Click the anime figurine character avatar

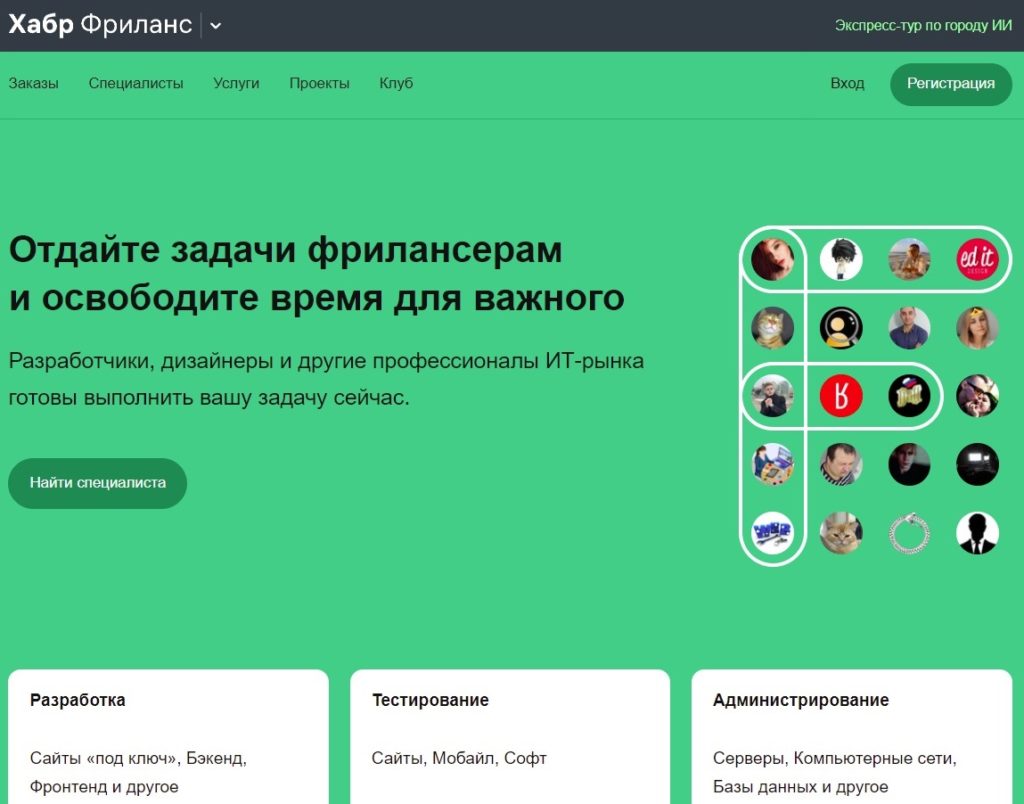[x=841, y=259]
